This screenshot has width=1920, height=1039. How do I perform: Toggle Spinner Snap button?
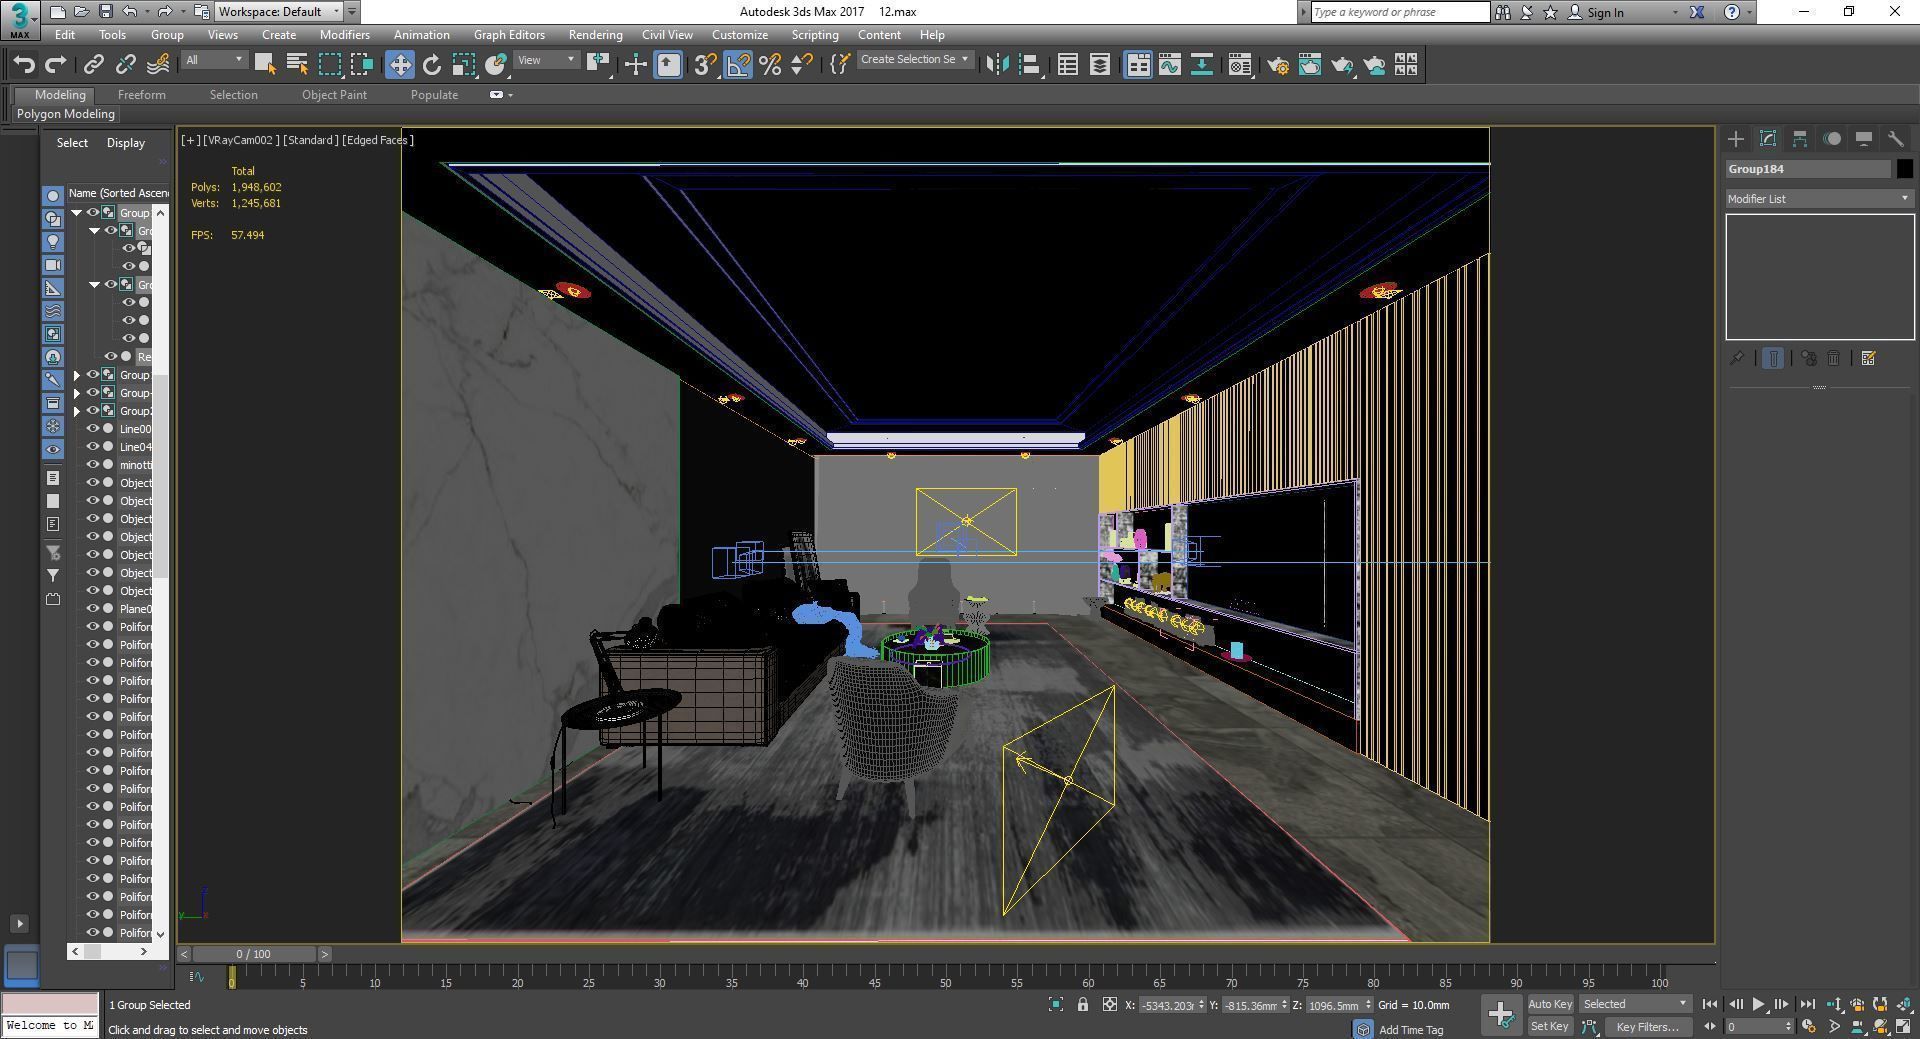802,65
